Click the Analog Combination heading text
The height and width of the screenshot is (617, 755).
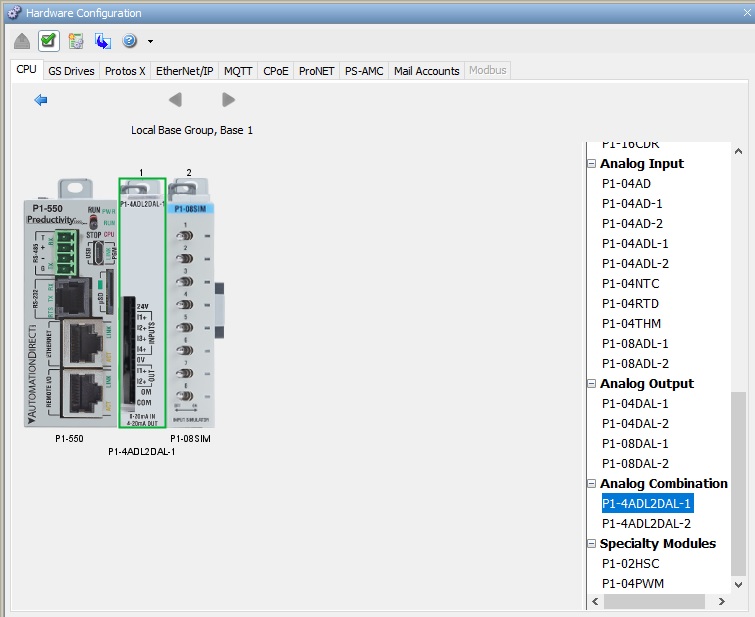click(664, 484)
